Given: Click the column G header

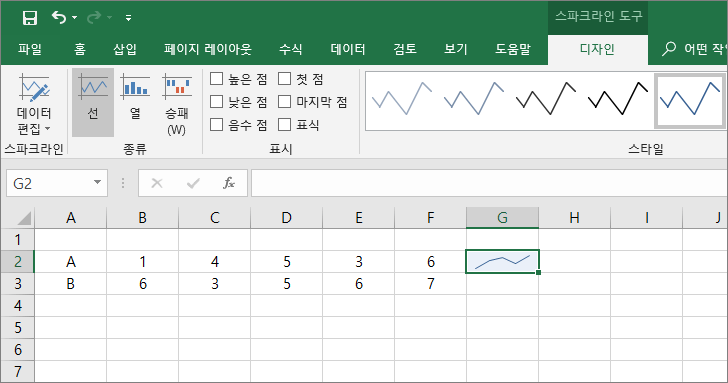Looking at the screenshot, I should pos(502,217).
